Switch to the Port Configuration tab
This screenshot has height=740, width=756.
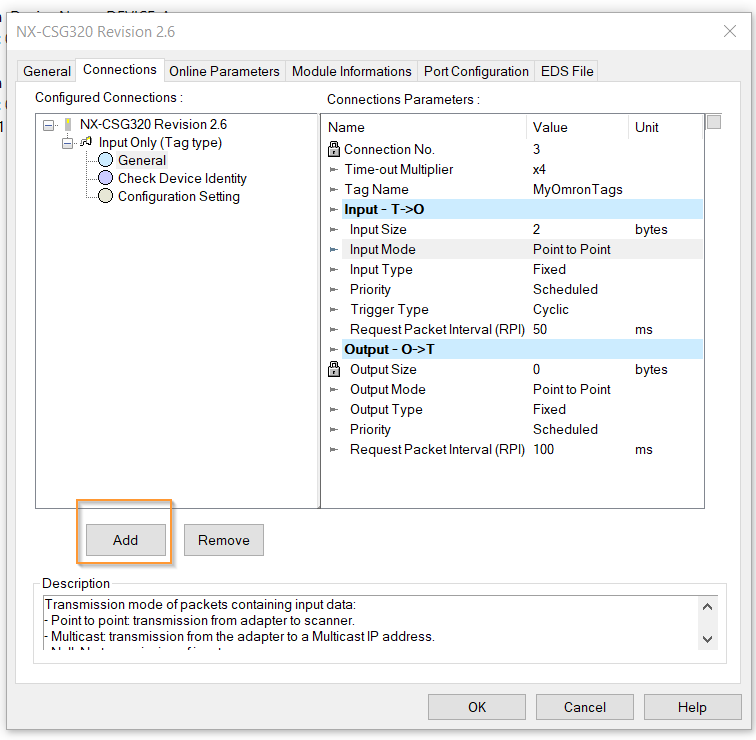tap(476, 71)
